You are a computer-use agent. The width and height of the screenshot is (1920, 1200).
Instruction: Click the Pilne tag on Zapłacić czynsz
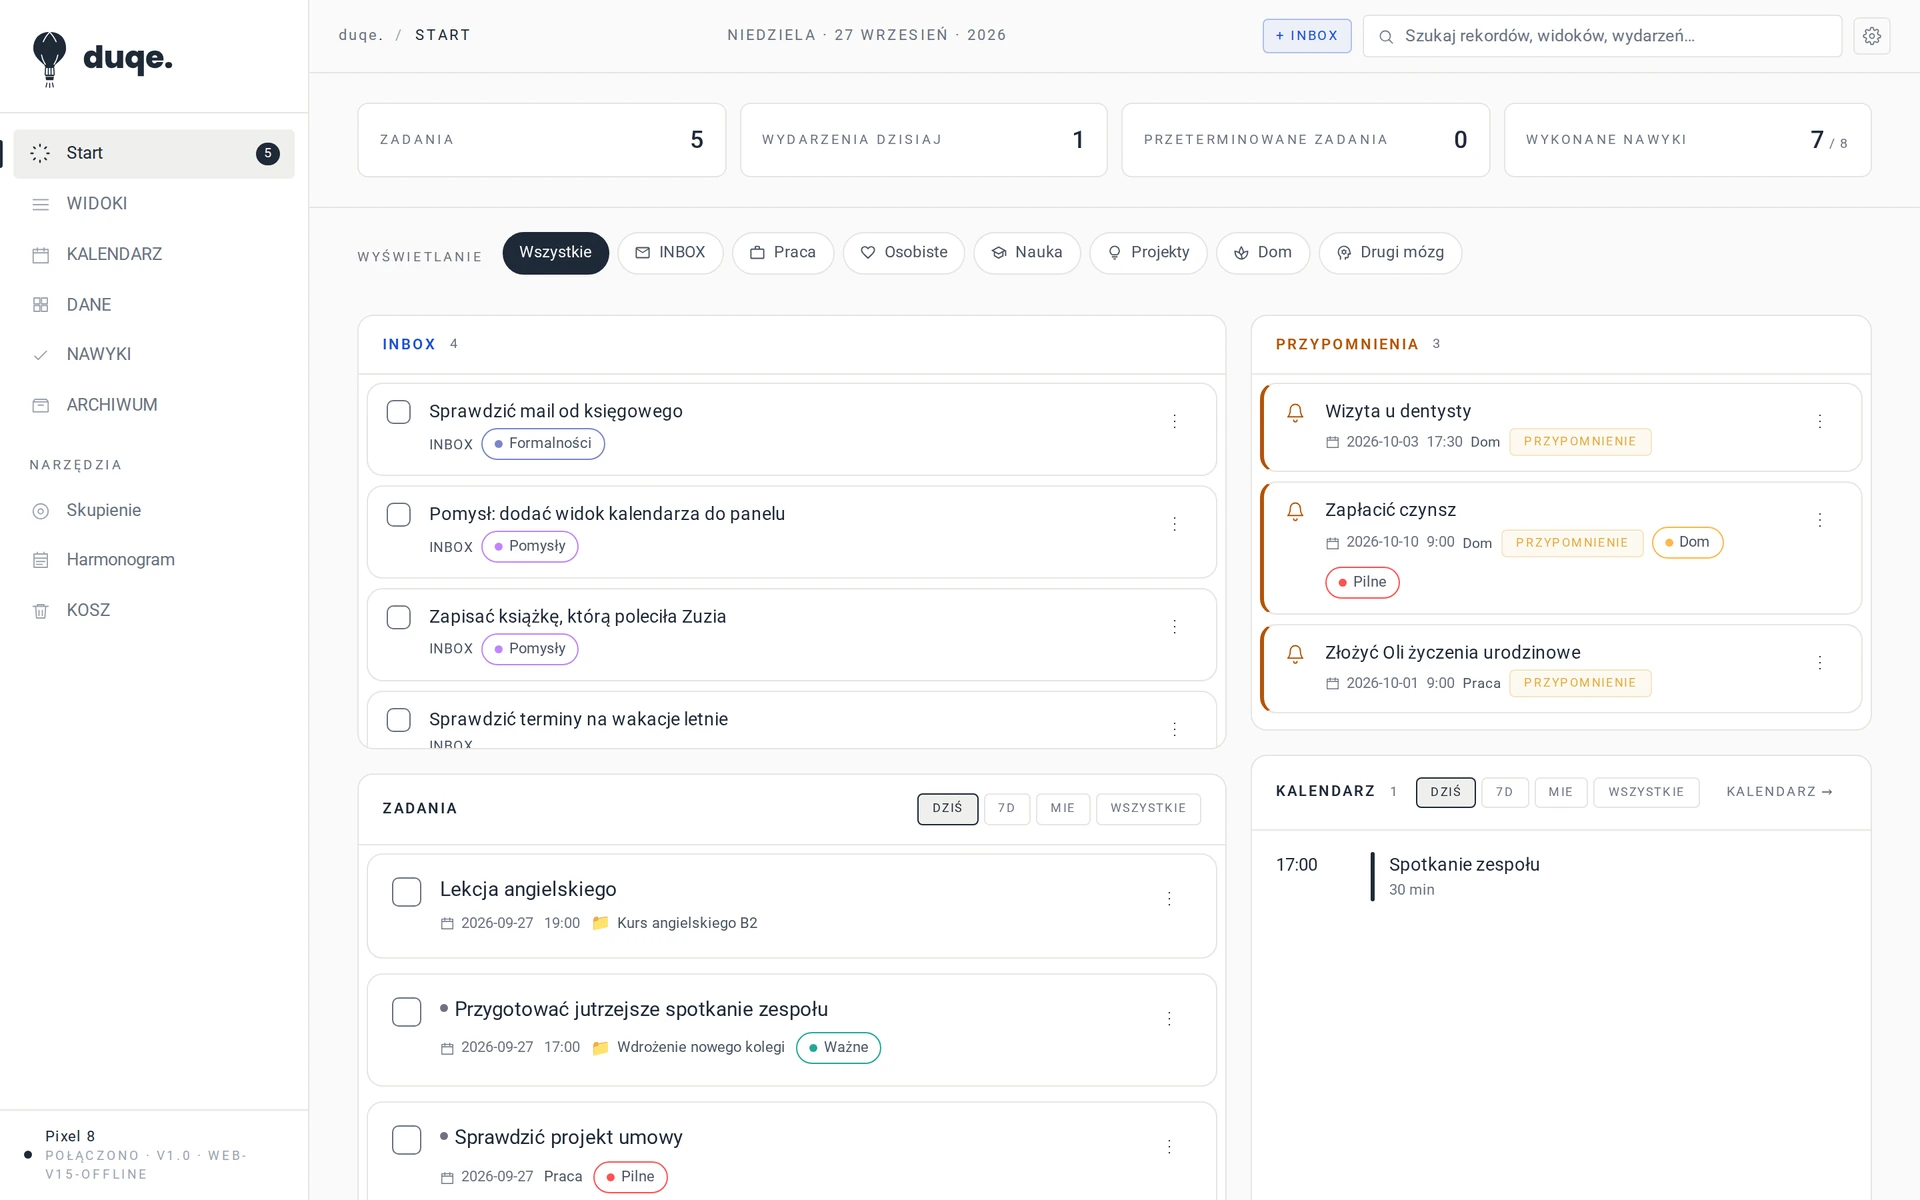tap(1362, 583)
